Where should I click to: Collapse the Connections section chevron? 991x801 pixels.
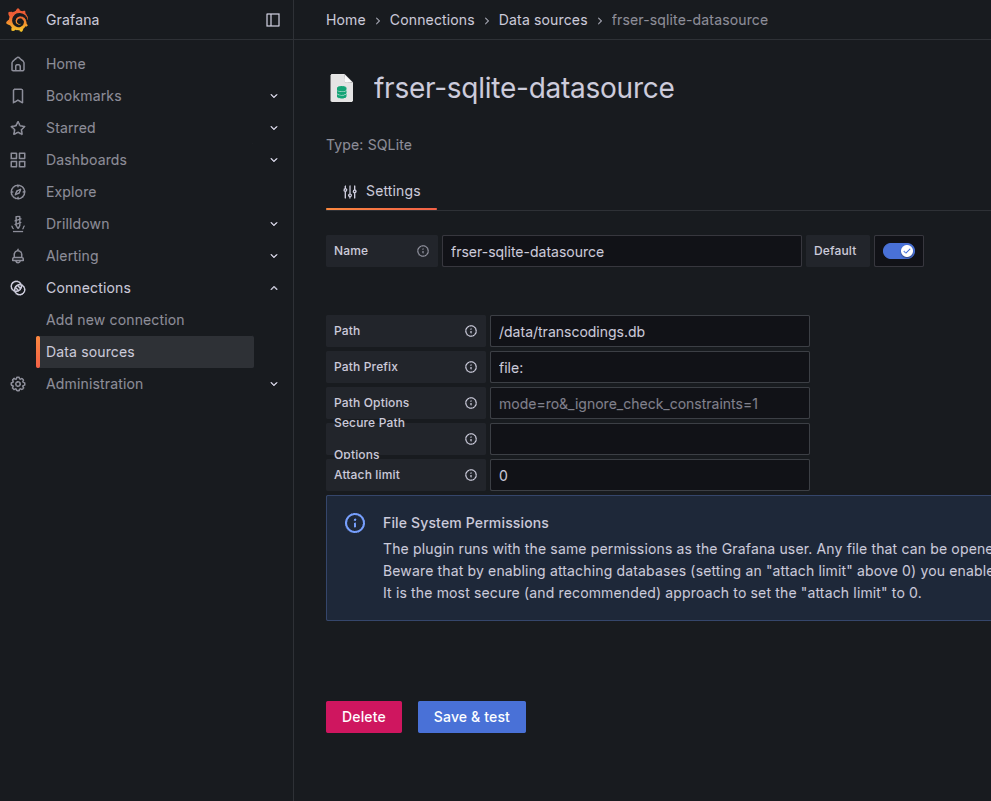pos(274,288)
